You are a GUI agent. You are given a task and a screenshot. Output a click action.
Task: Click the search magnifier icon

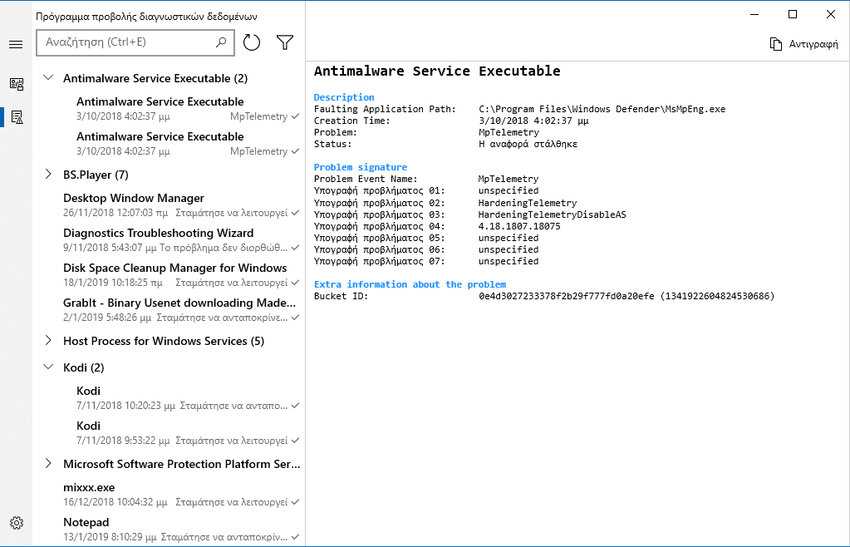(x=221, y=42)
